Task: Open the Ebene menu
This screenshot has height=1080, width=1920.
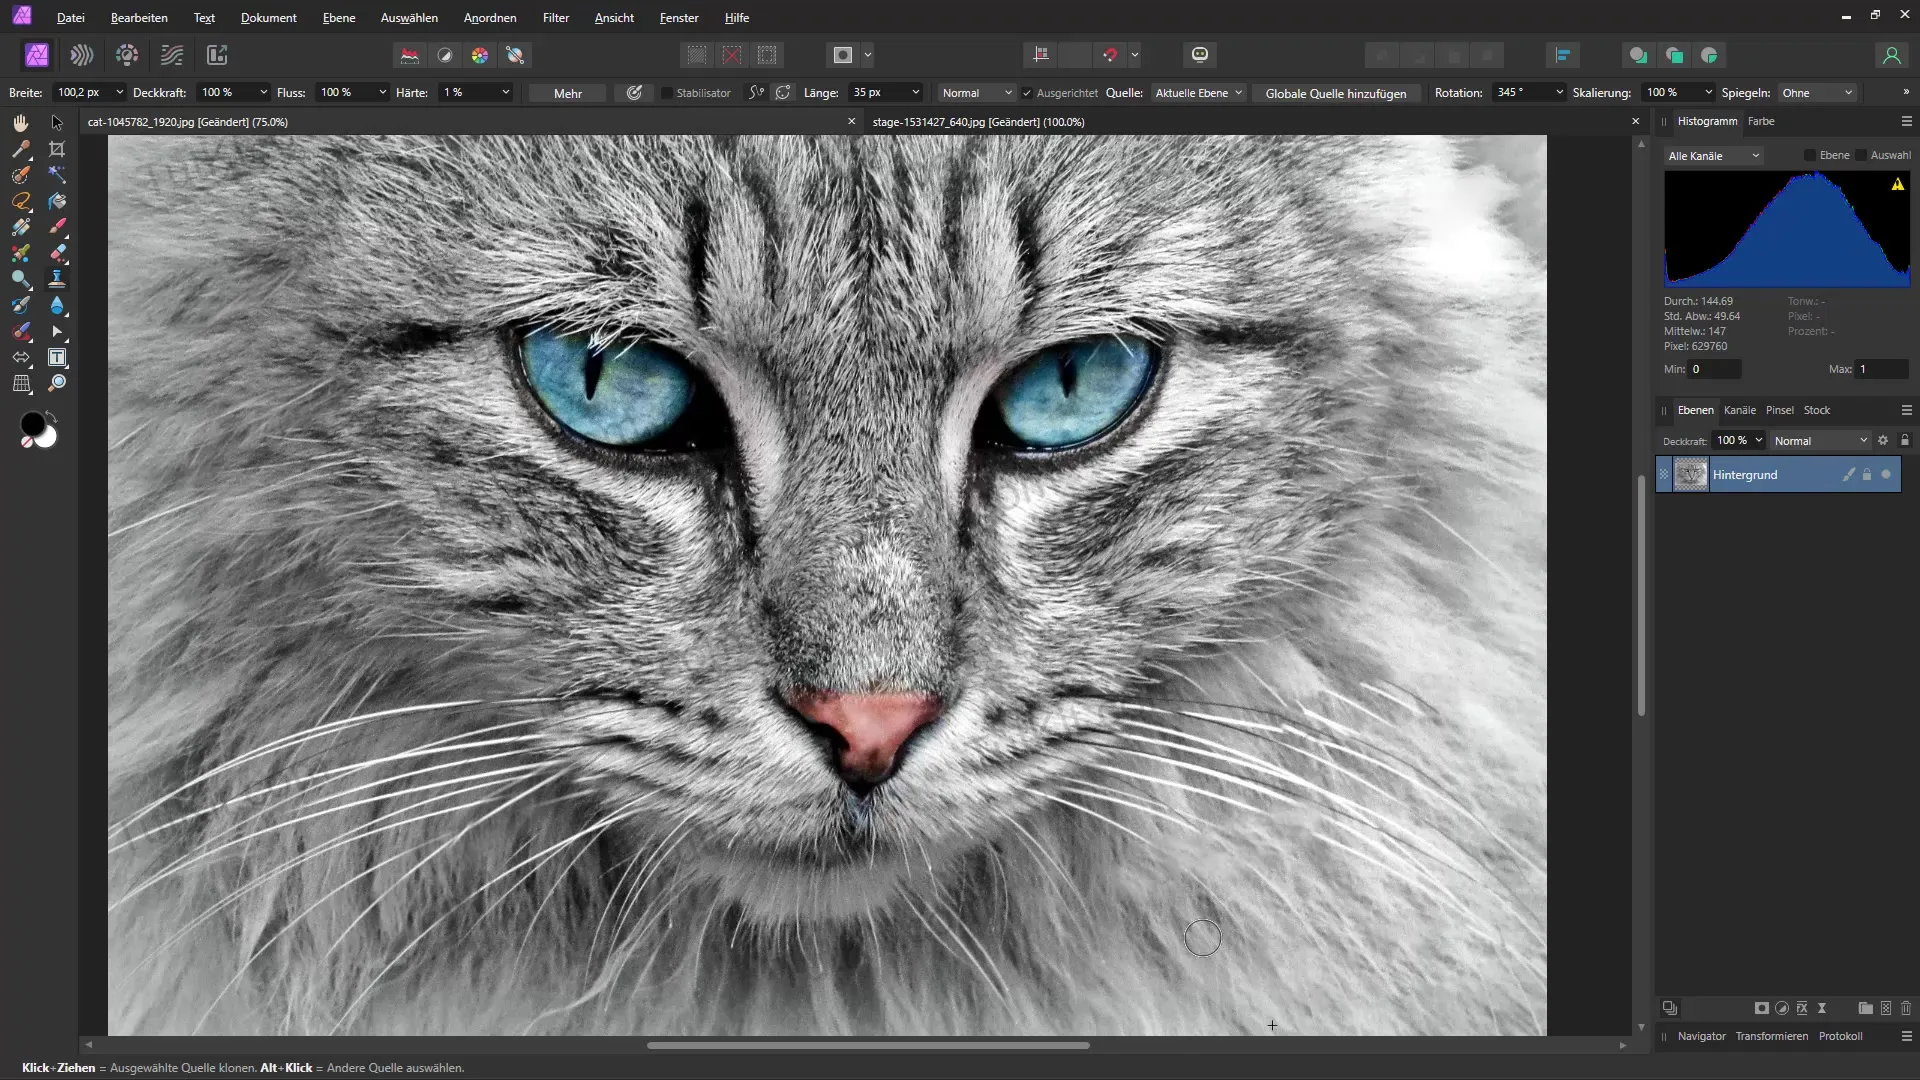Action: pyautogui.click(x=339, y=18)
